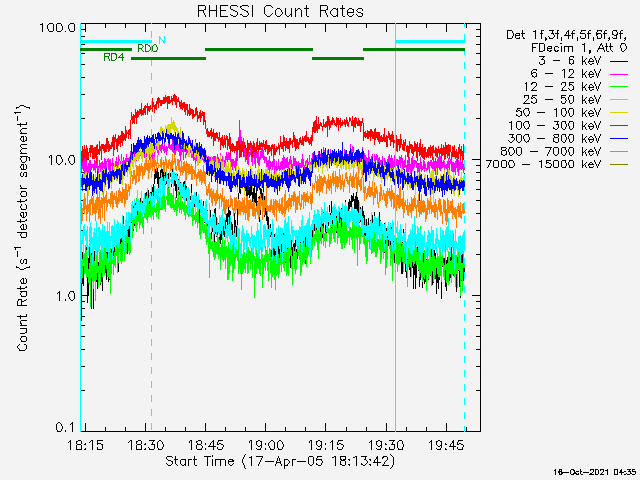Click the green line swatch for 12-25 keV
Image resolution: width=640 pixels, height=480 pixels.
619,87
